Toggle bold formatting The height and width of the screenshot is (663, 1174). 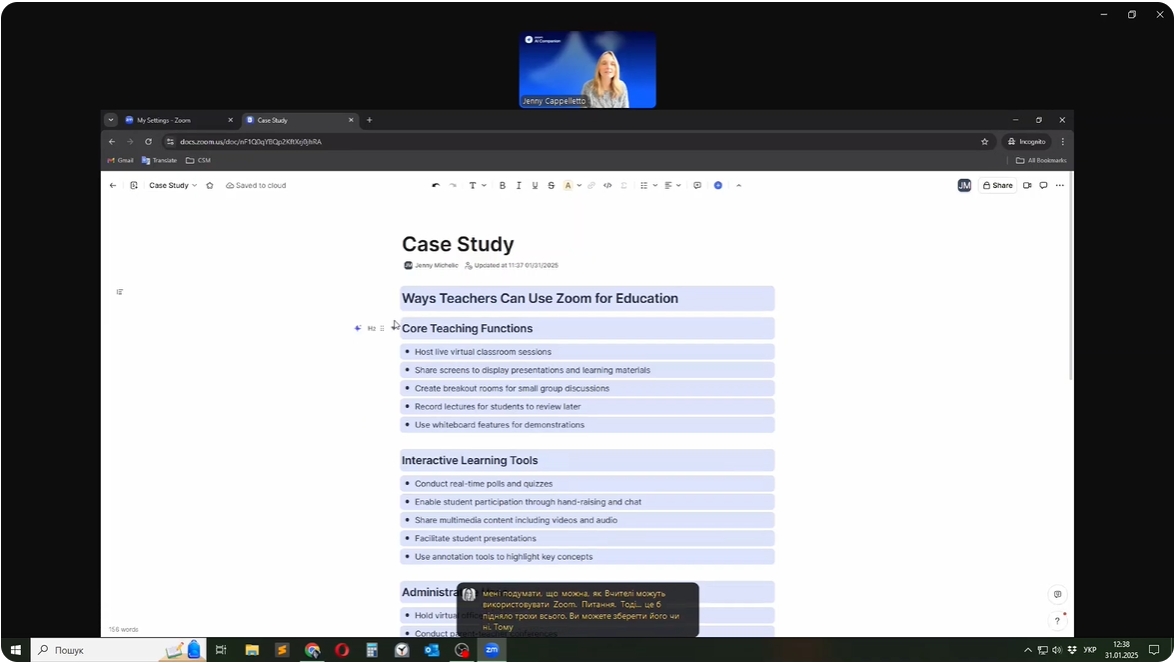502,186
